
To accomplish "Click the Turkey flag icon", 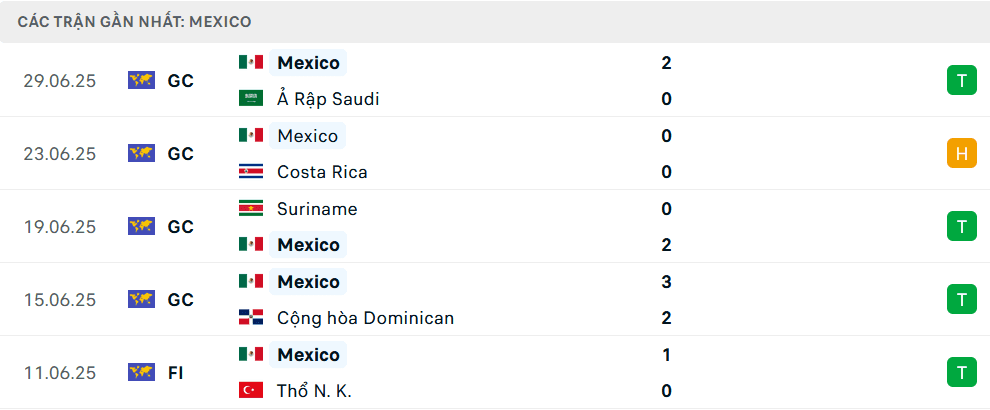I will (250, 391).
